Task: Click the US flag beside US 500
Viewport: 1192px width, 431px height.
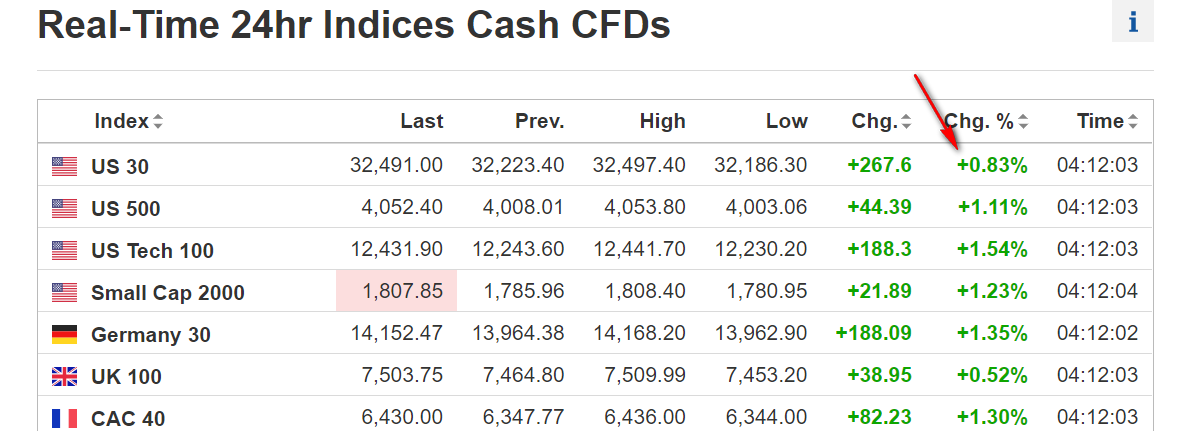Action: 64,208
